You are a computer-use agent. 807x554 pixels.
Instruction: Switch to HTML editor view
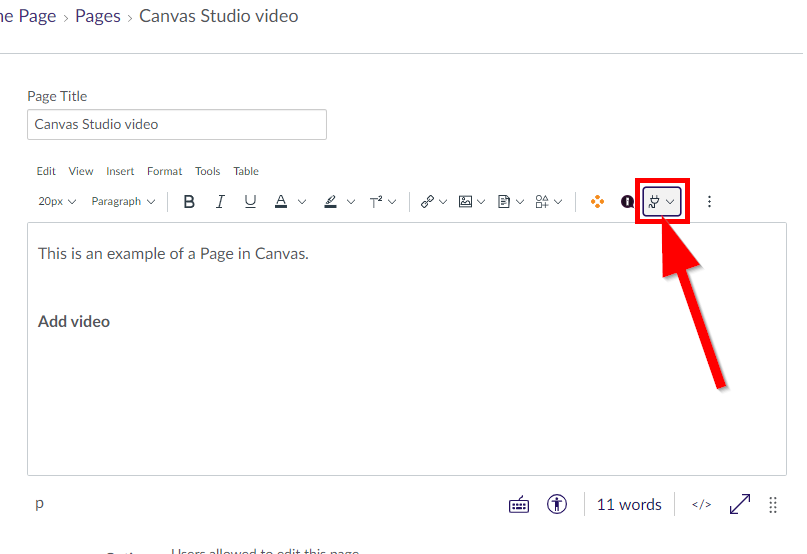[701, 505]
